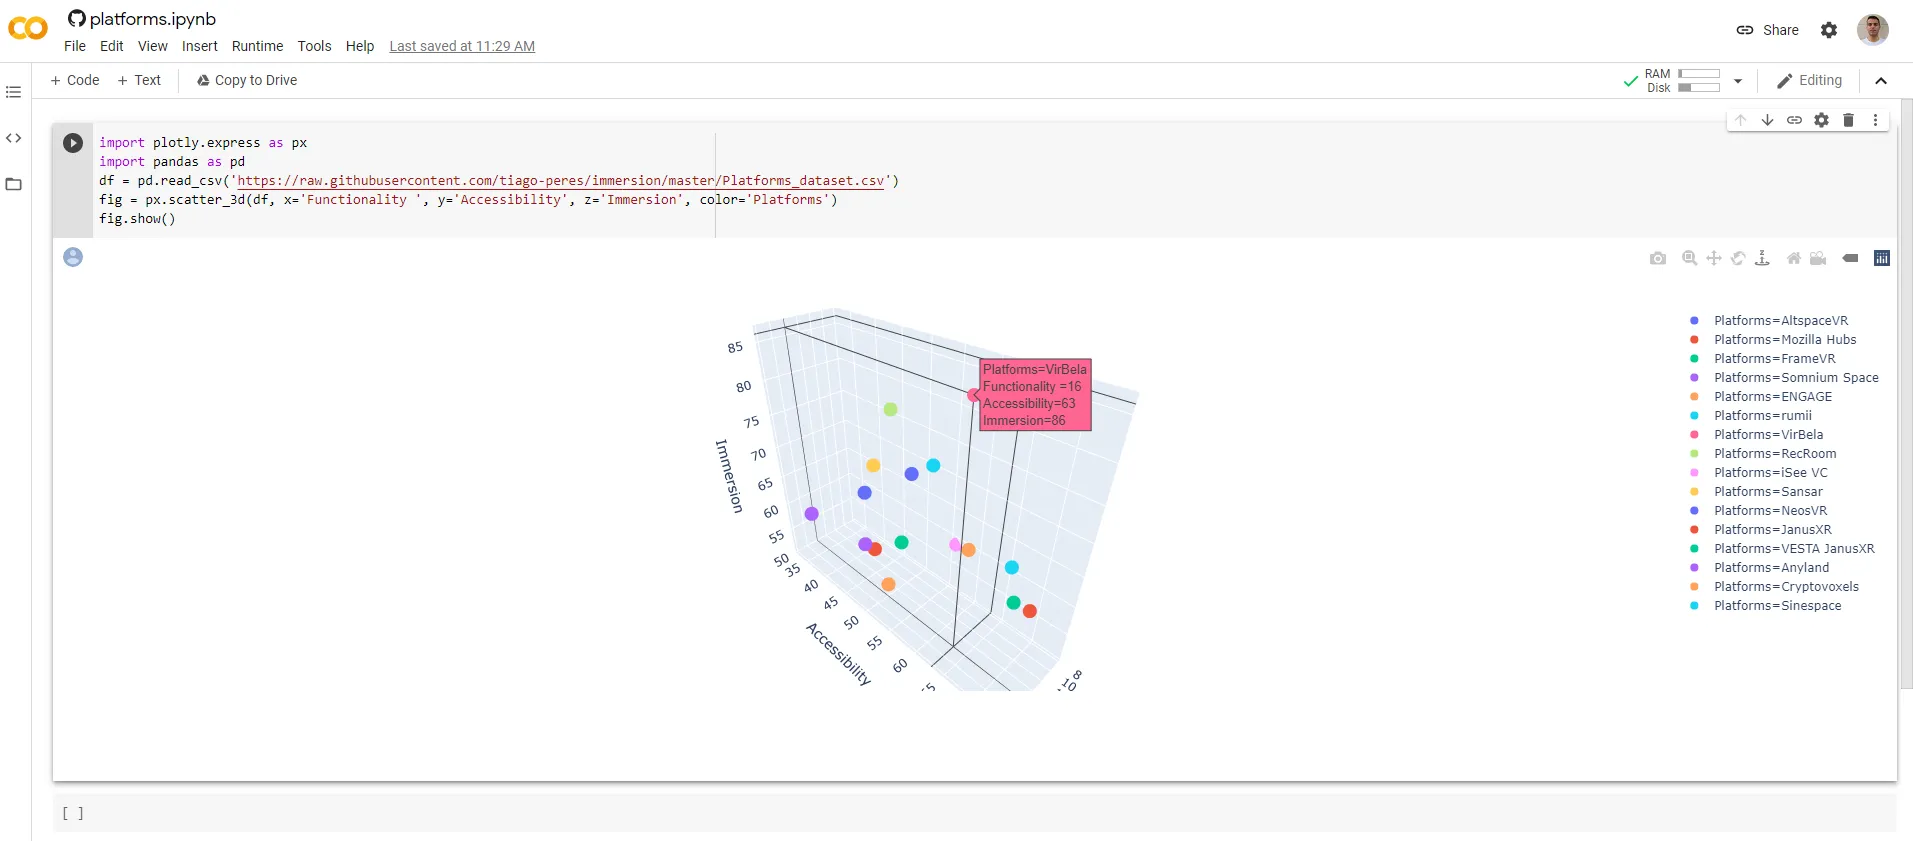Open the code snippets panel

click(13, 138)
